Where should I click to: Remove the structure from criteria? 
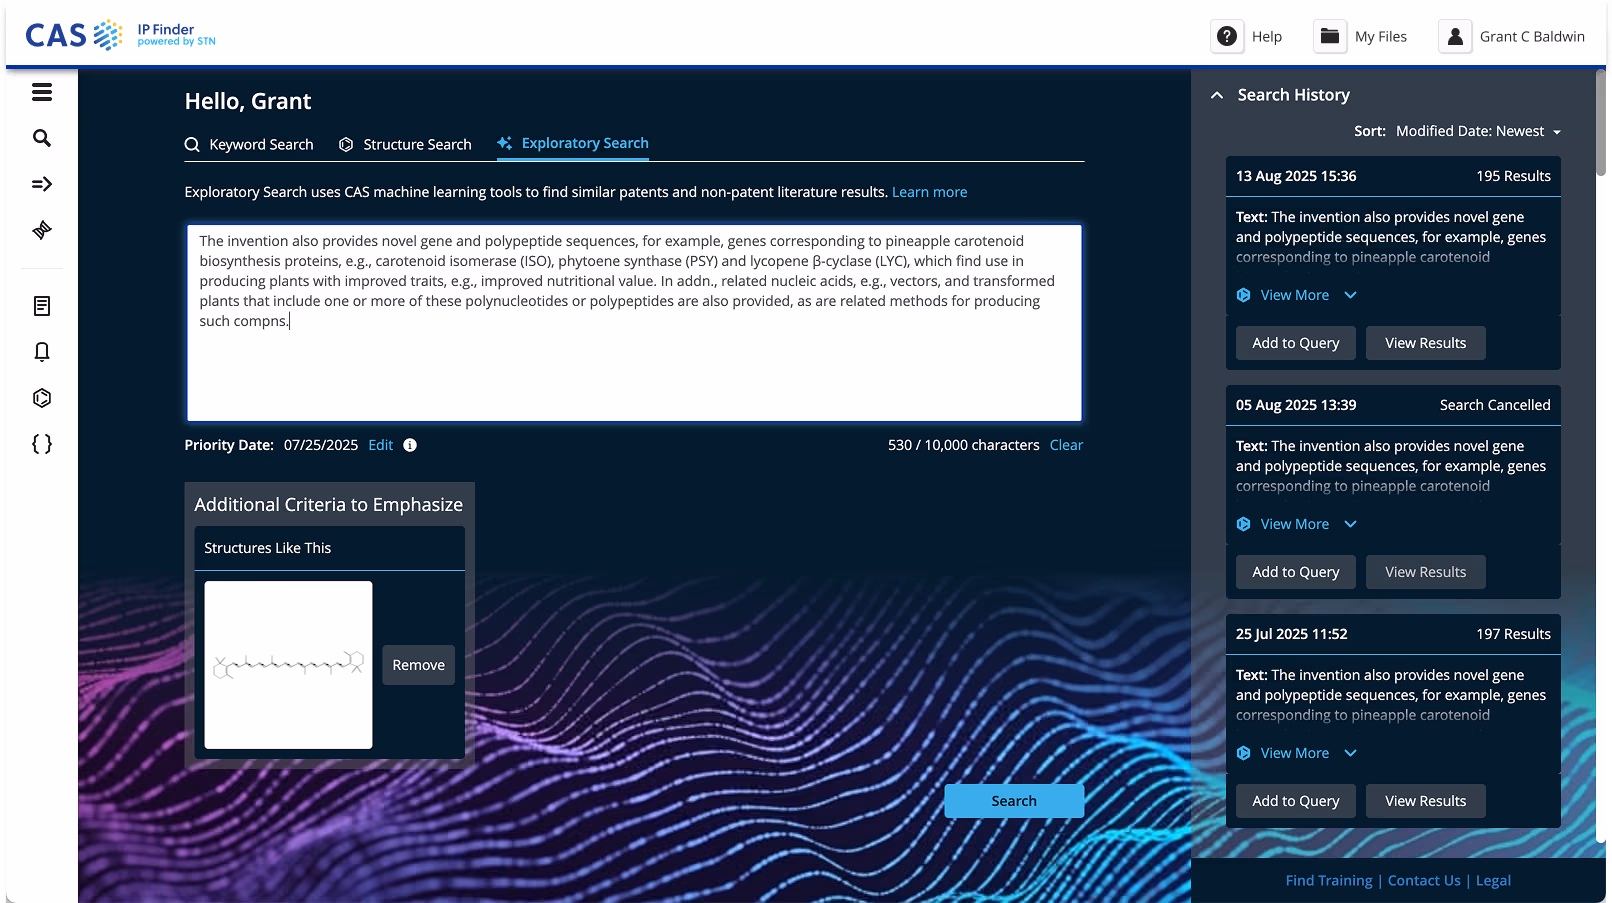click(418, 665)
